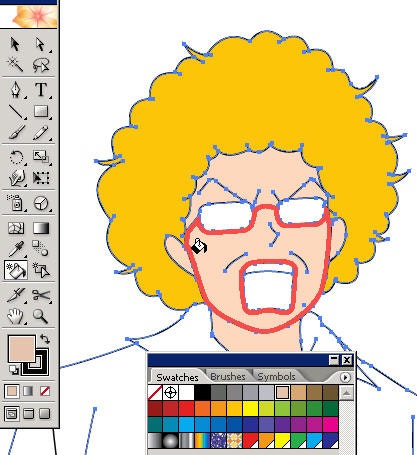This screenshot has height=455, width=417.
Task: Swap fill and stroke colors arrow
Action: [45, 339]
